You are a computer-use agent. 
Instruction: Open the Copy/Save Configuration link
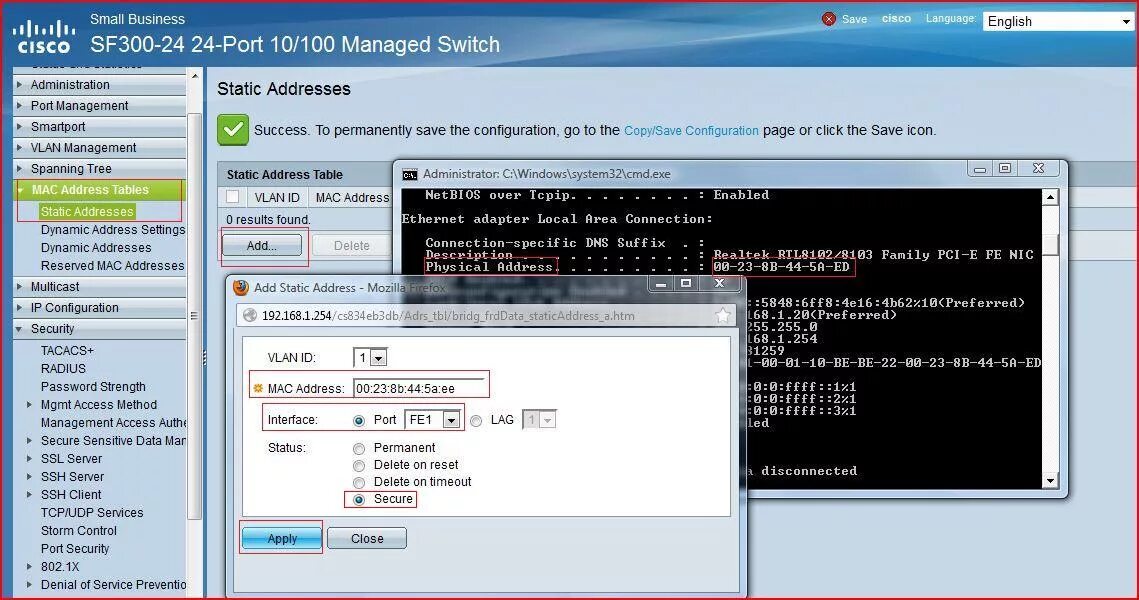click(691, 131)
